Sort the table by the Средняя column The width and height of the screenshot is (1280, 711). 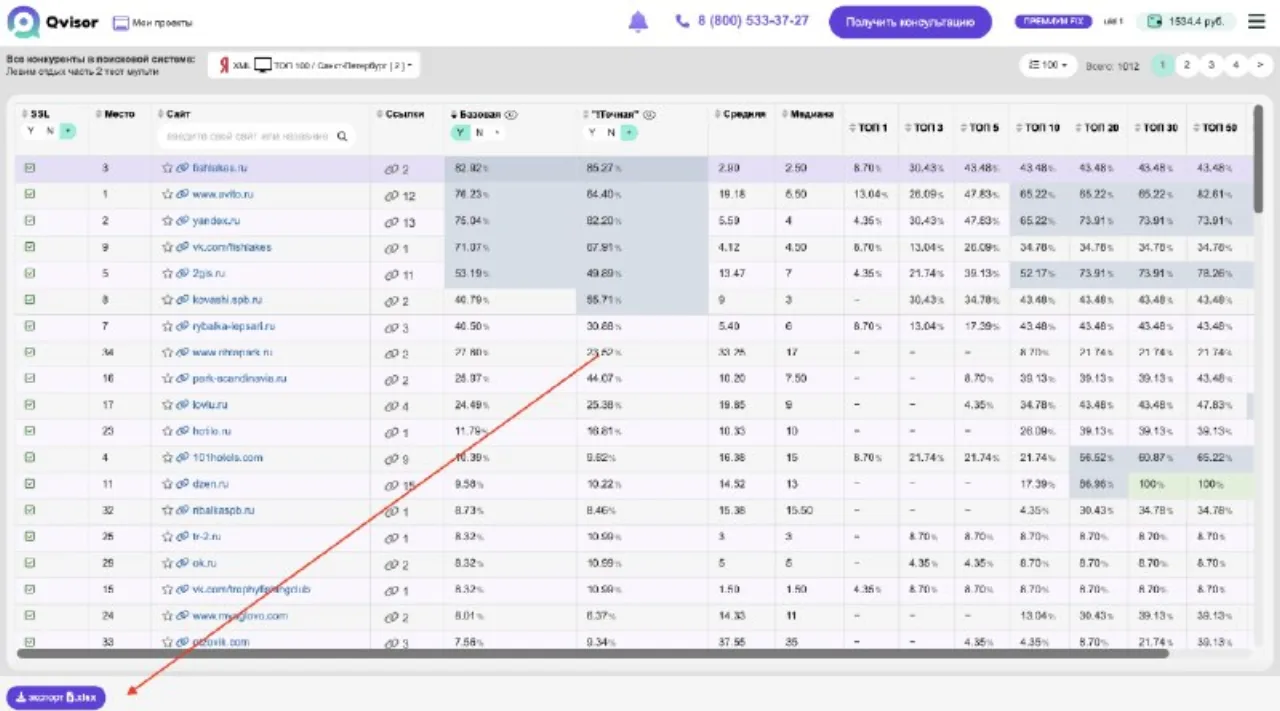[x=741, y=114]
